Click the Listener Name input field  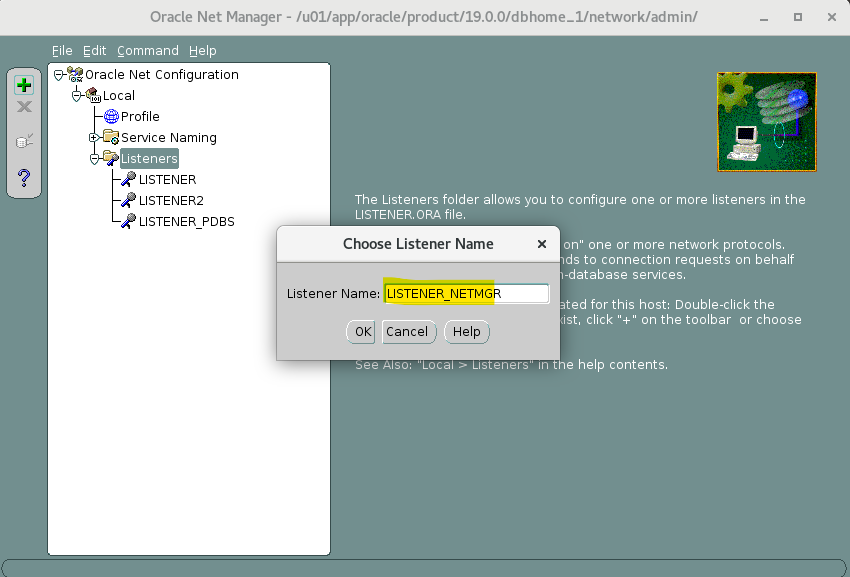click(467, 293)
